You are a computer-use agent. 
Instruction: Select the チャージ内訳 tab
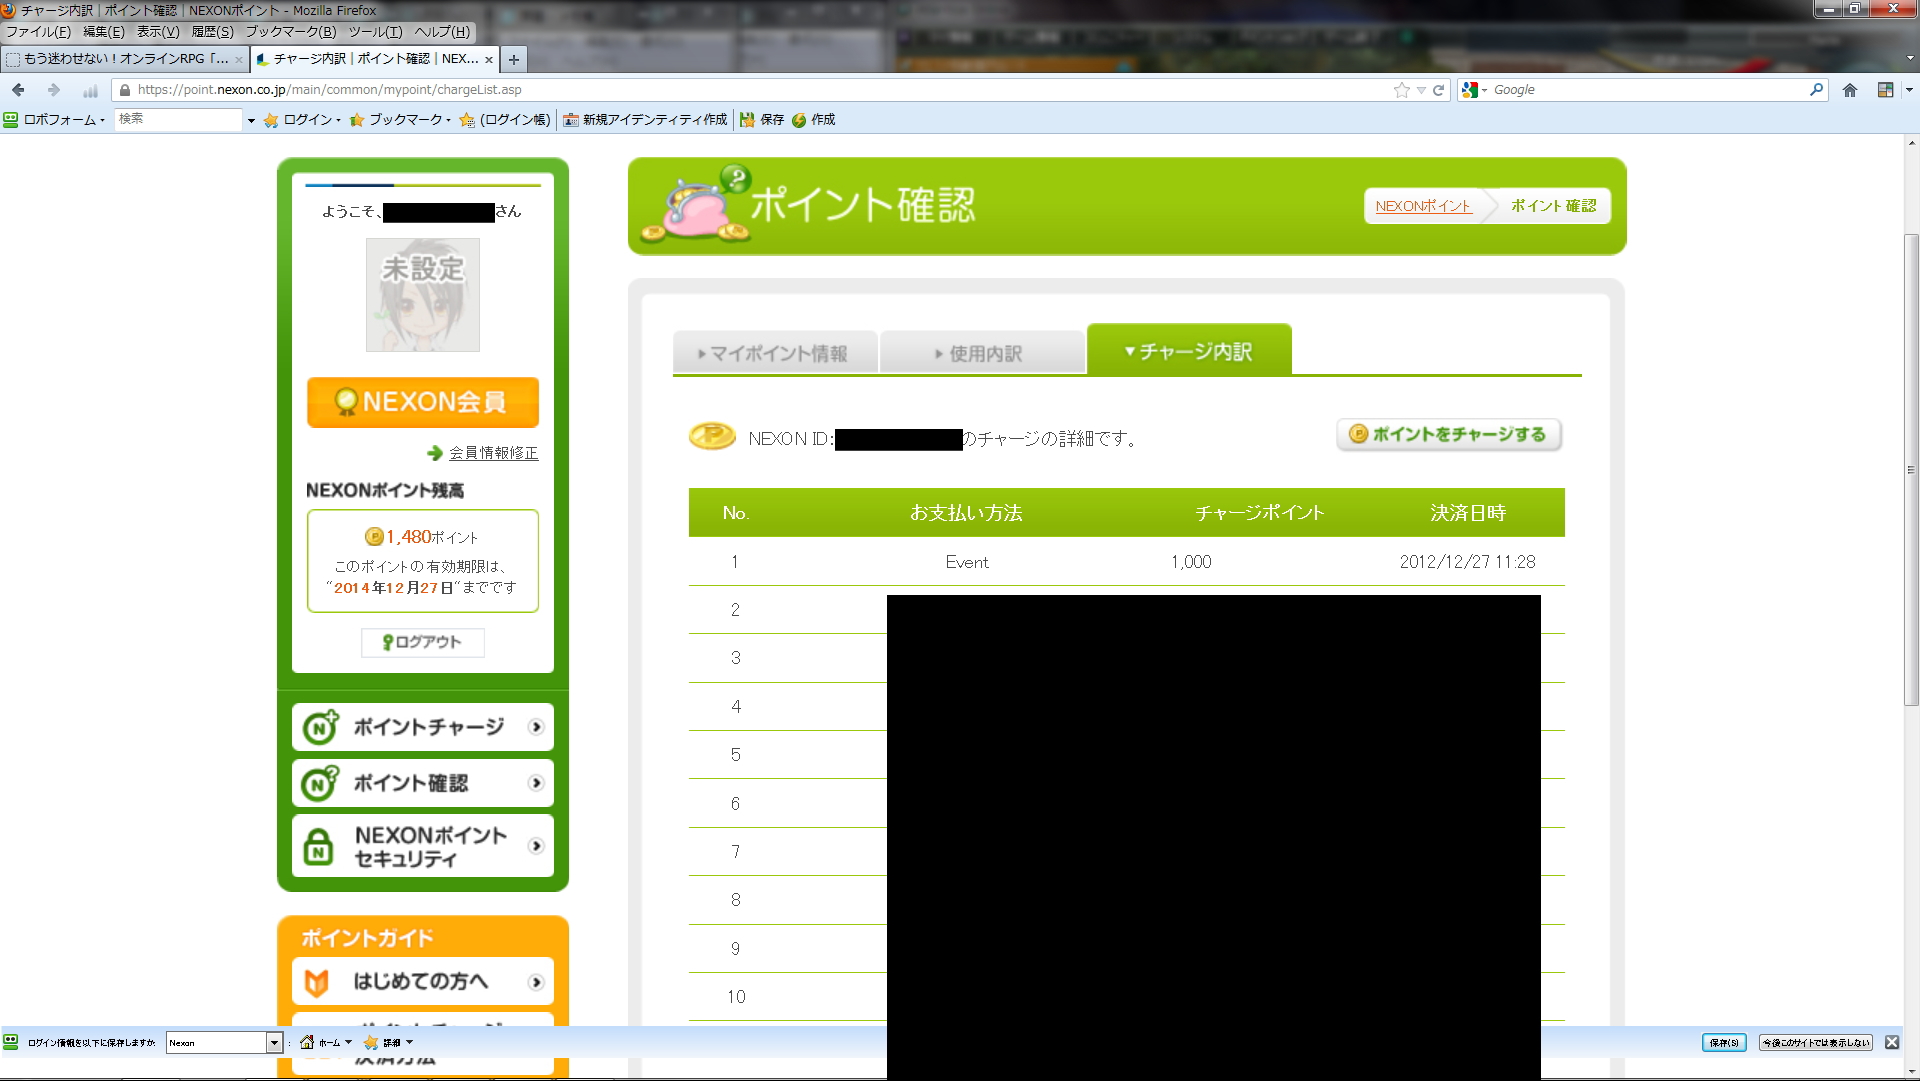1189,350
